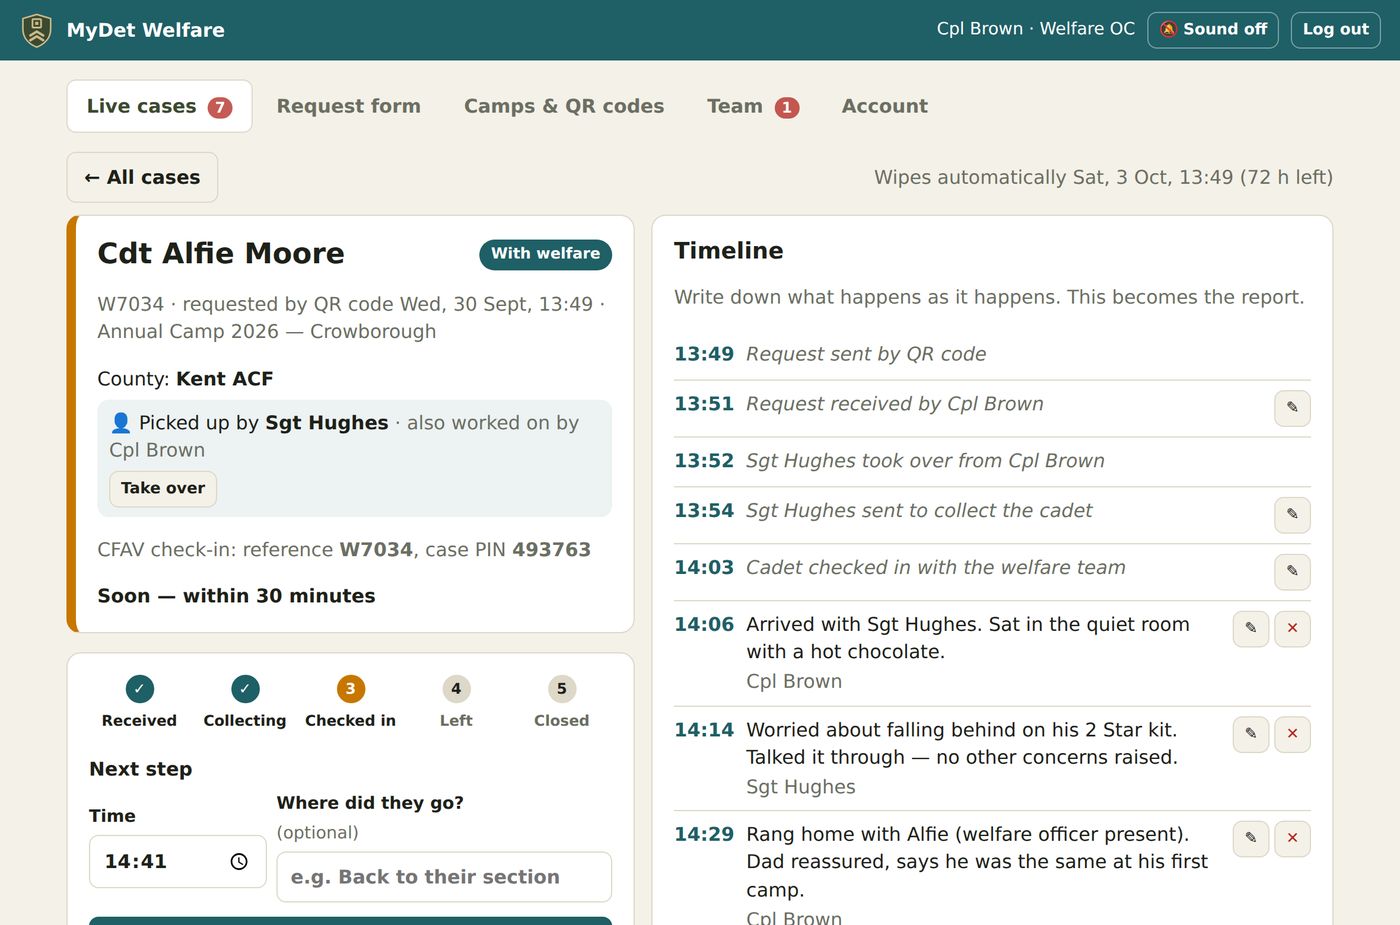
Task: Edit the 14:14 2 Star kit note
Action: click(1251, 734)
